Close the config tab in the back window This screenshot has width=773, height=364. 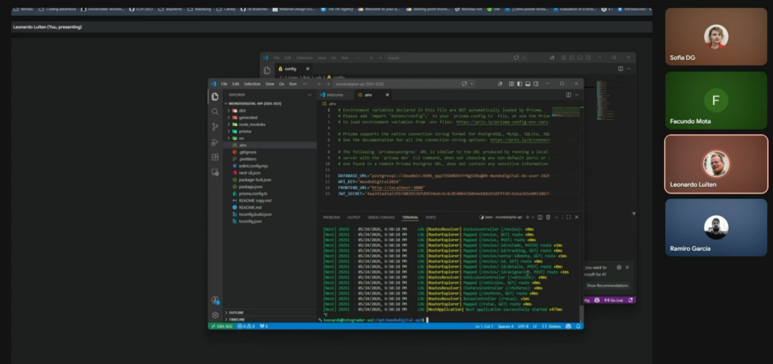click(x=308, y=69)
